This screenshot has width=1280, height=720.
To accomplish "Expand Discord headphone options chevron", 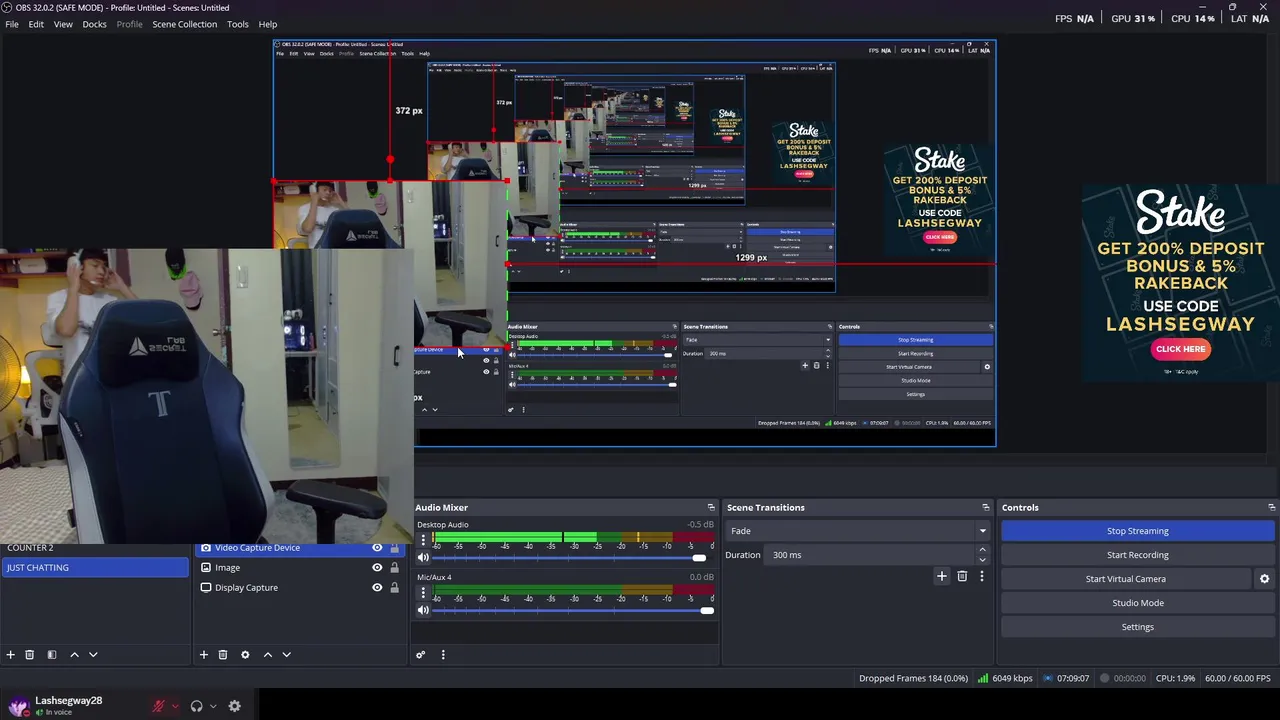I will click(x=213, y=707).
